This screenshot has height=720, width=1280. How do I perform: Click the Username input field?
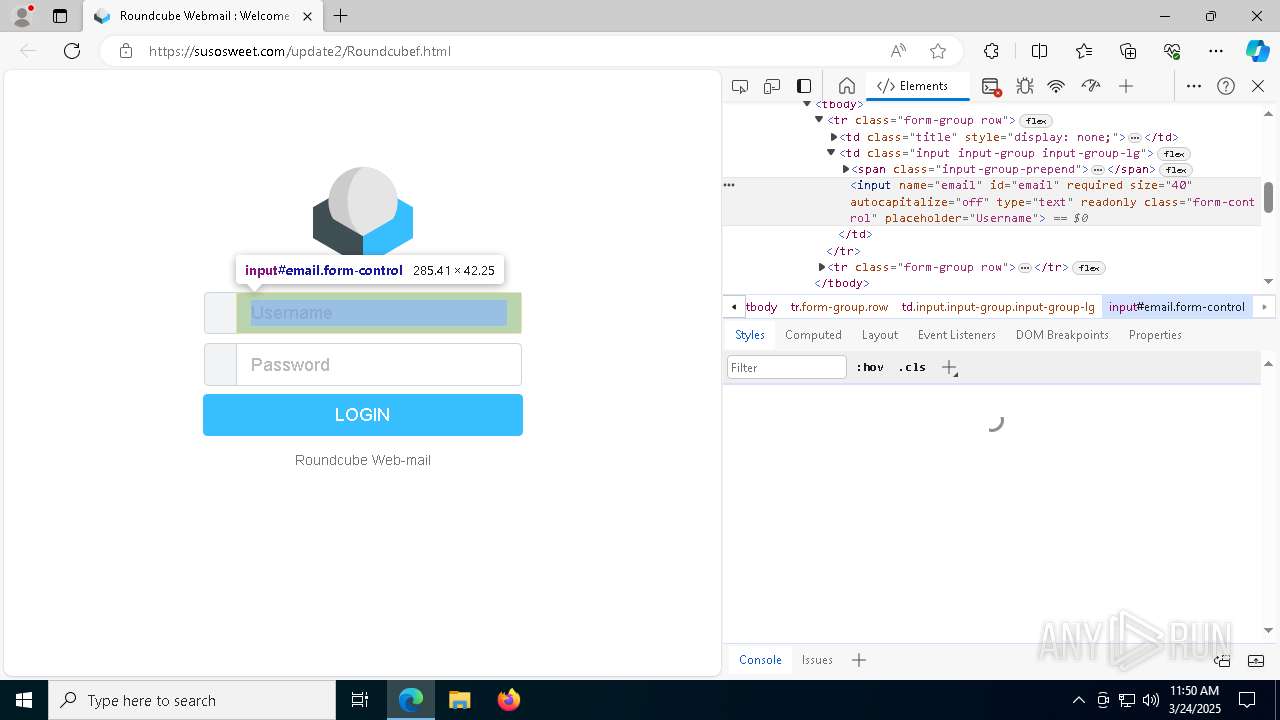click(x=379, y=313)
